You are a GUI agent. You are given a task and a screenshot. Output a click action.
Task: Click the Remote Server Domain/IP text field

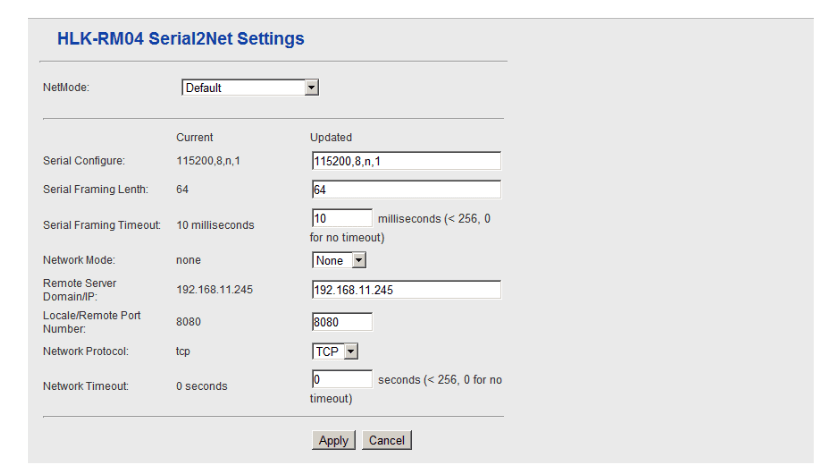click(x=406, y=289)
